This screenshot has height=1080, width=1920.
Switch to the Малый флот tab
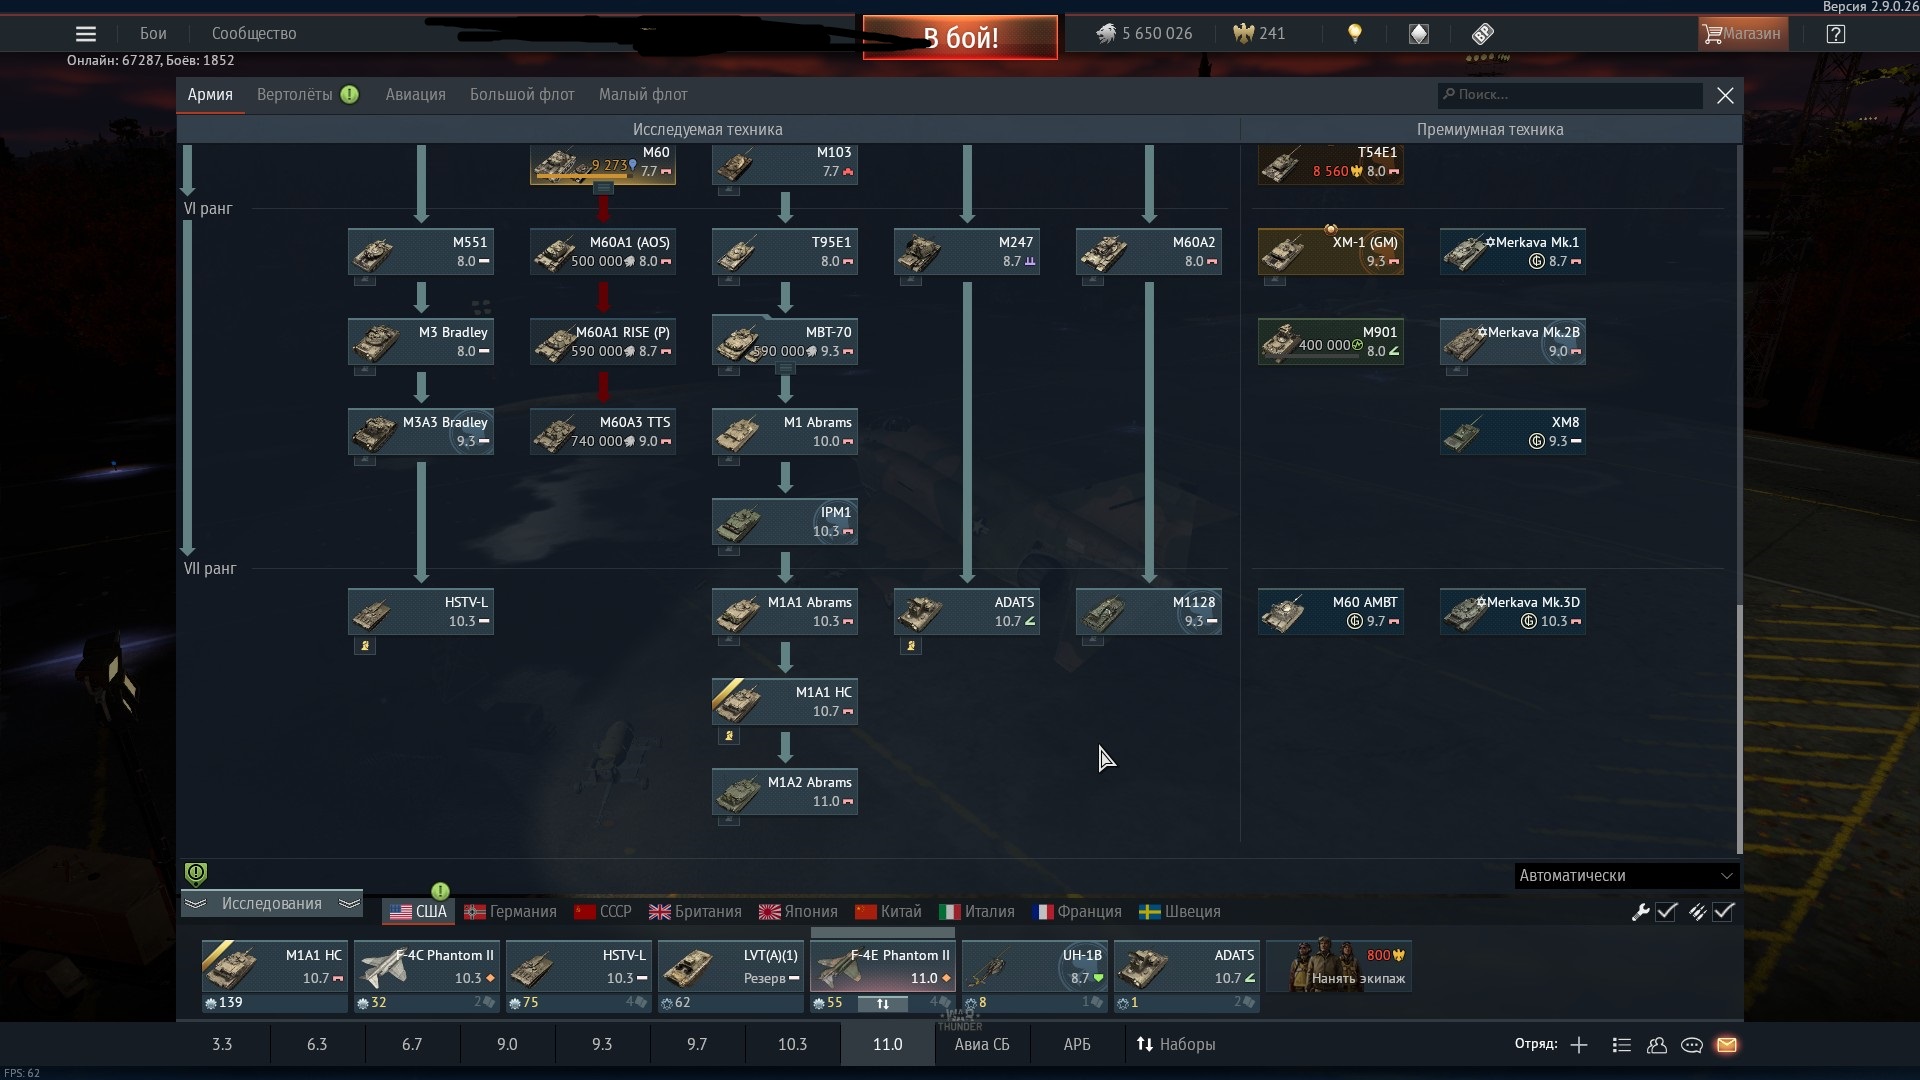(x=643, y=95)
